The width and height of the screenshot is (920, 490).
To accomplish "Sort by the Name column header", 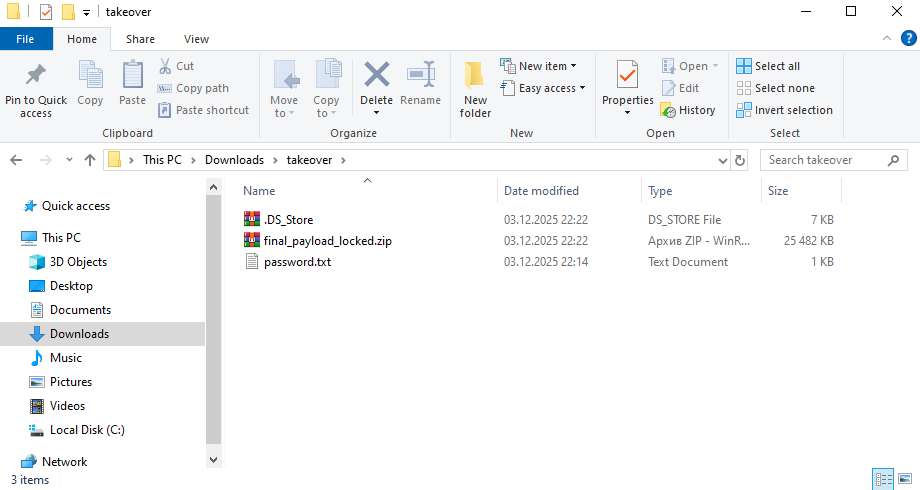I will click(259, 191).
